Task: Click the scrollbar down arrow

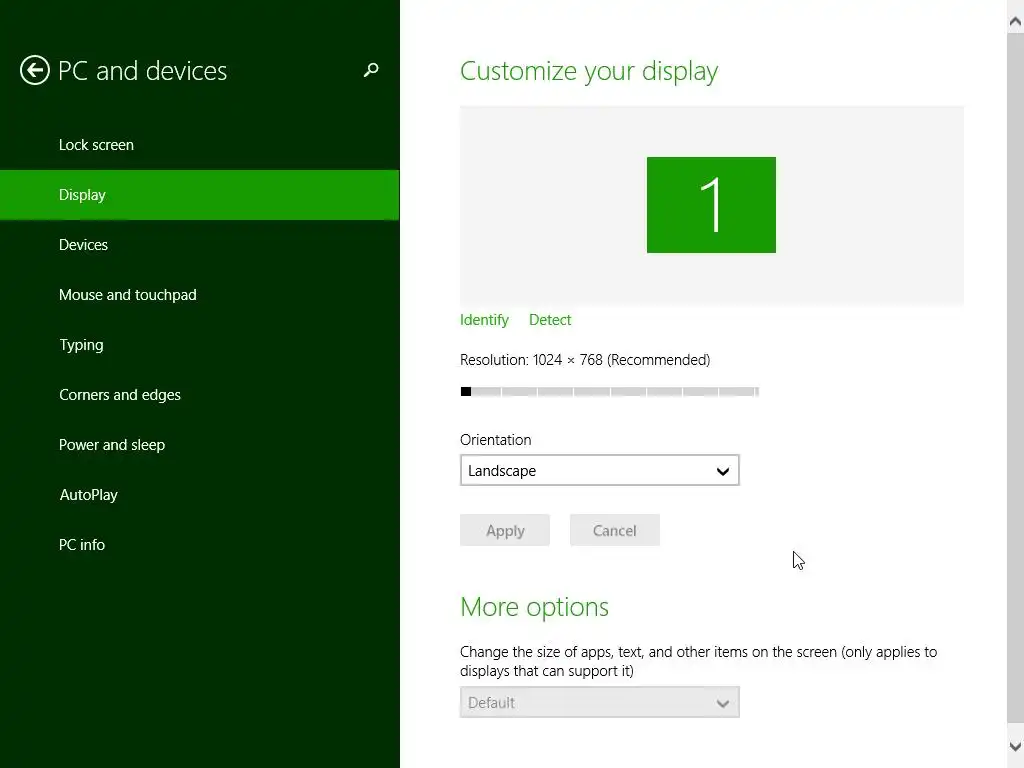Action: (1015, 746)
